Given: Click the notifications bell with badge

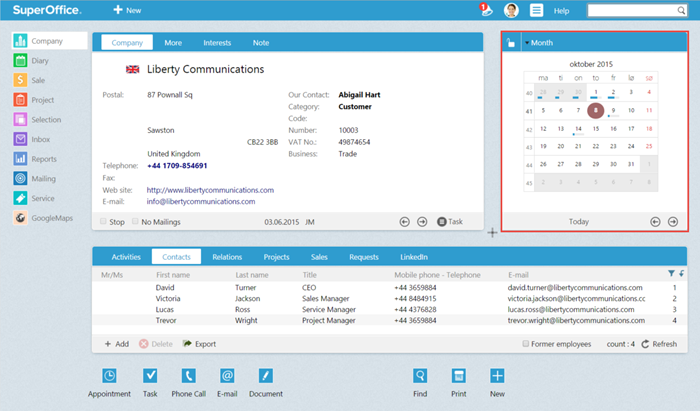Looking at the screenshot, I should click(486, 10).
